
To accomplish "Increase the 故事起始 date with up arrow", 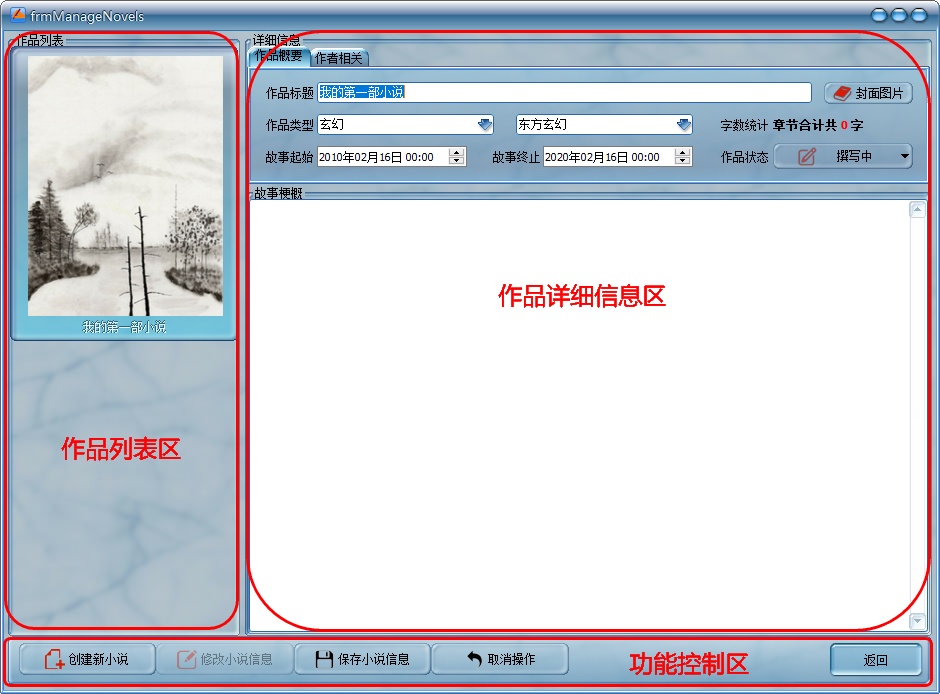I will (x=457, y=153).
